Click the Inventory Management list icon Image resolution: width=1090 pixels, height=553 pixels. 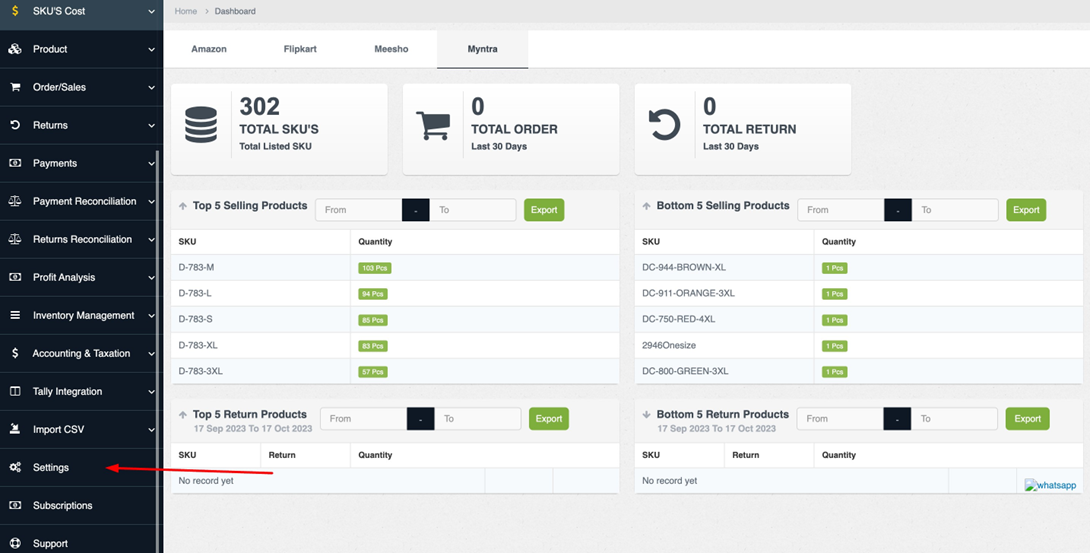click(x=15, y=315)
